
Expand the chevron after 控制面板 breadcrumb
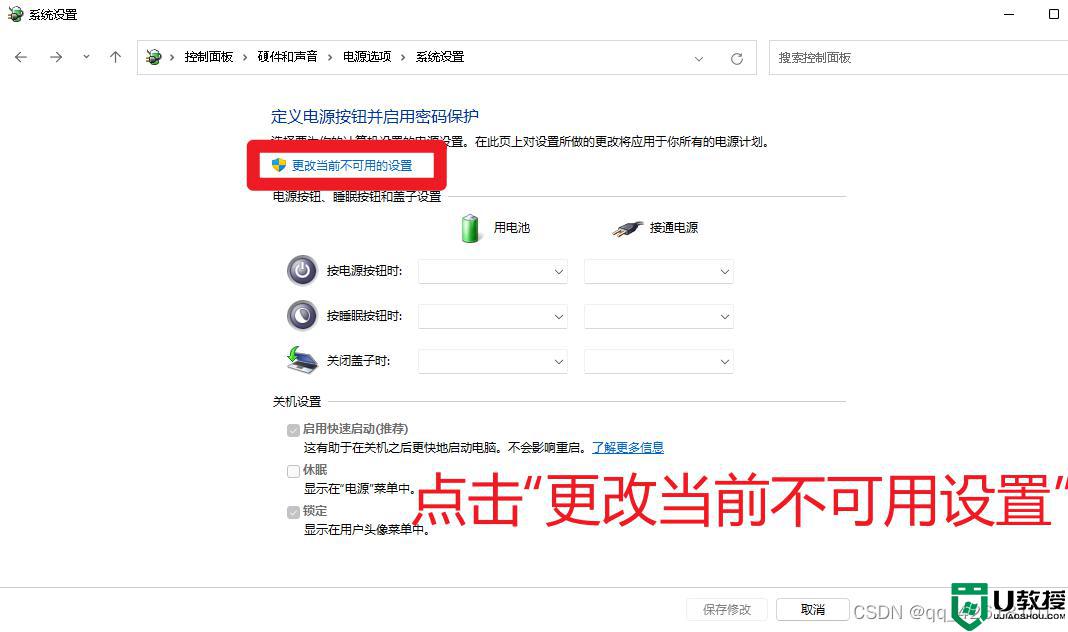point(245,57)
